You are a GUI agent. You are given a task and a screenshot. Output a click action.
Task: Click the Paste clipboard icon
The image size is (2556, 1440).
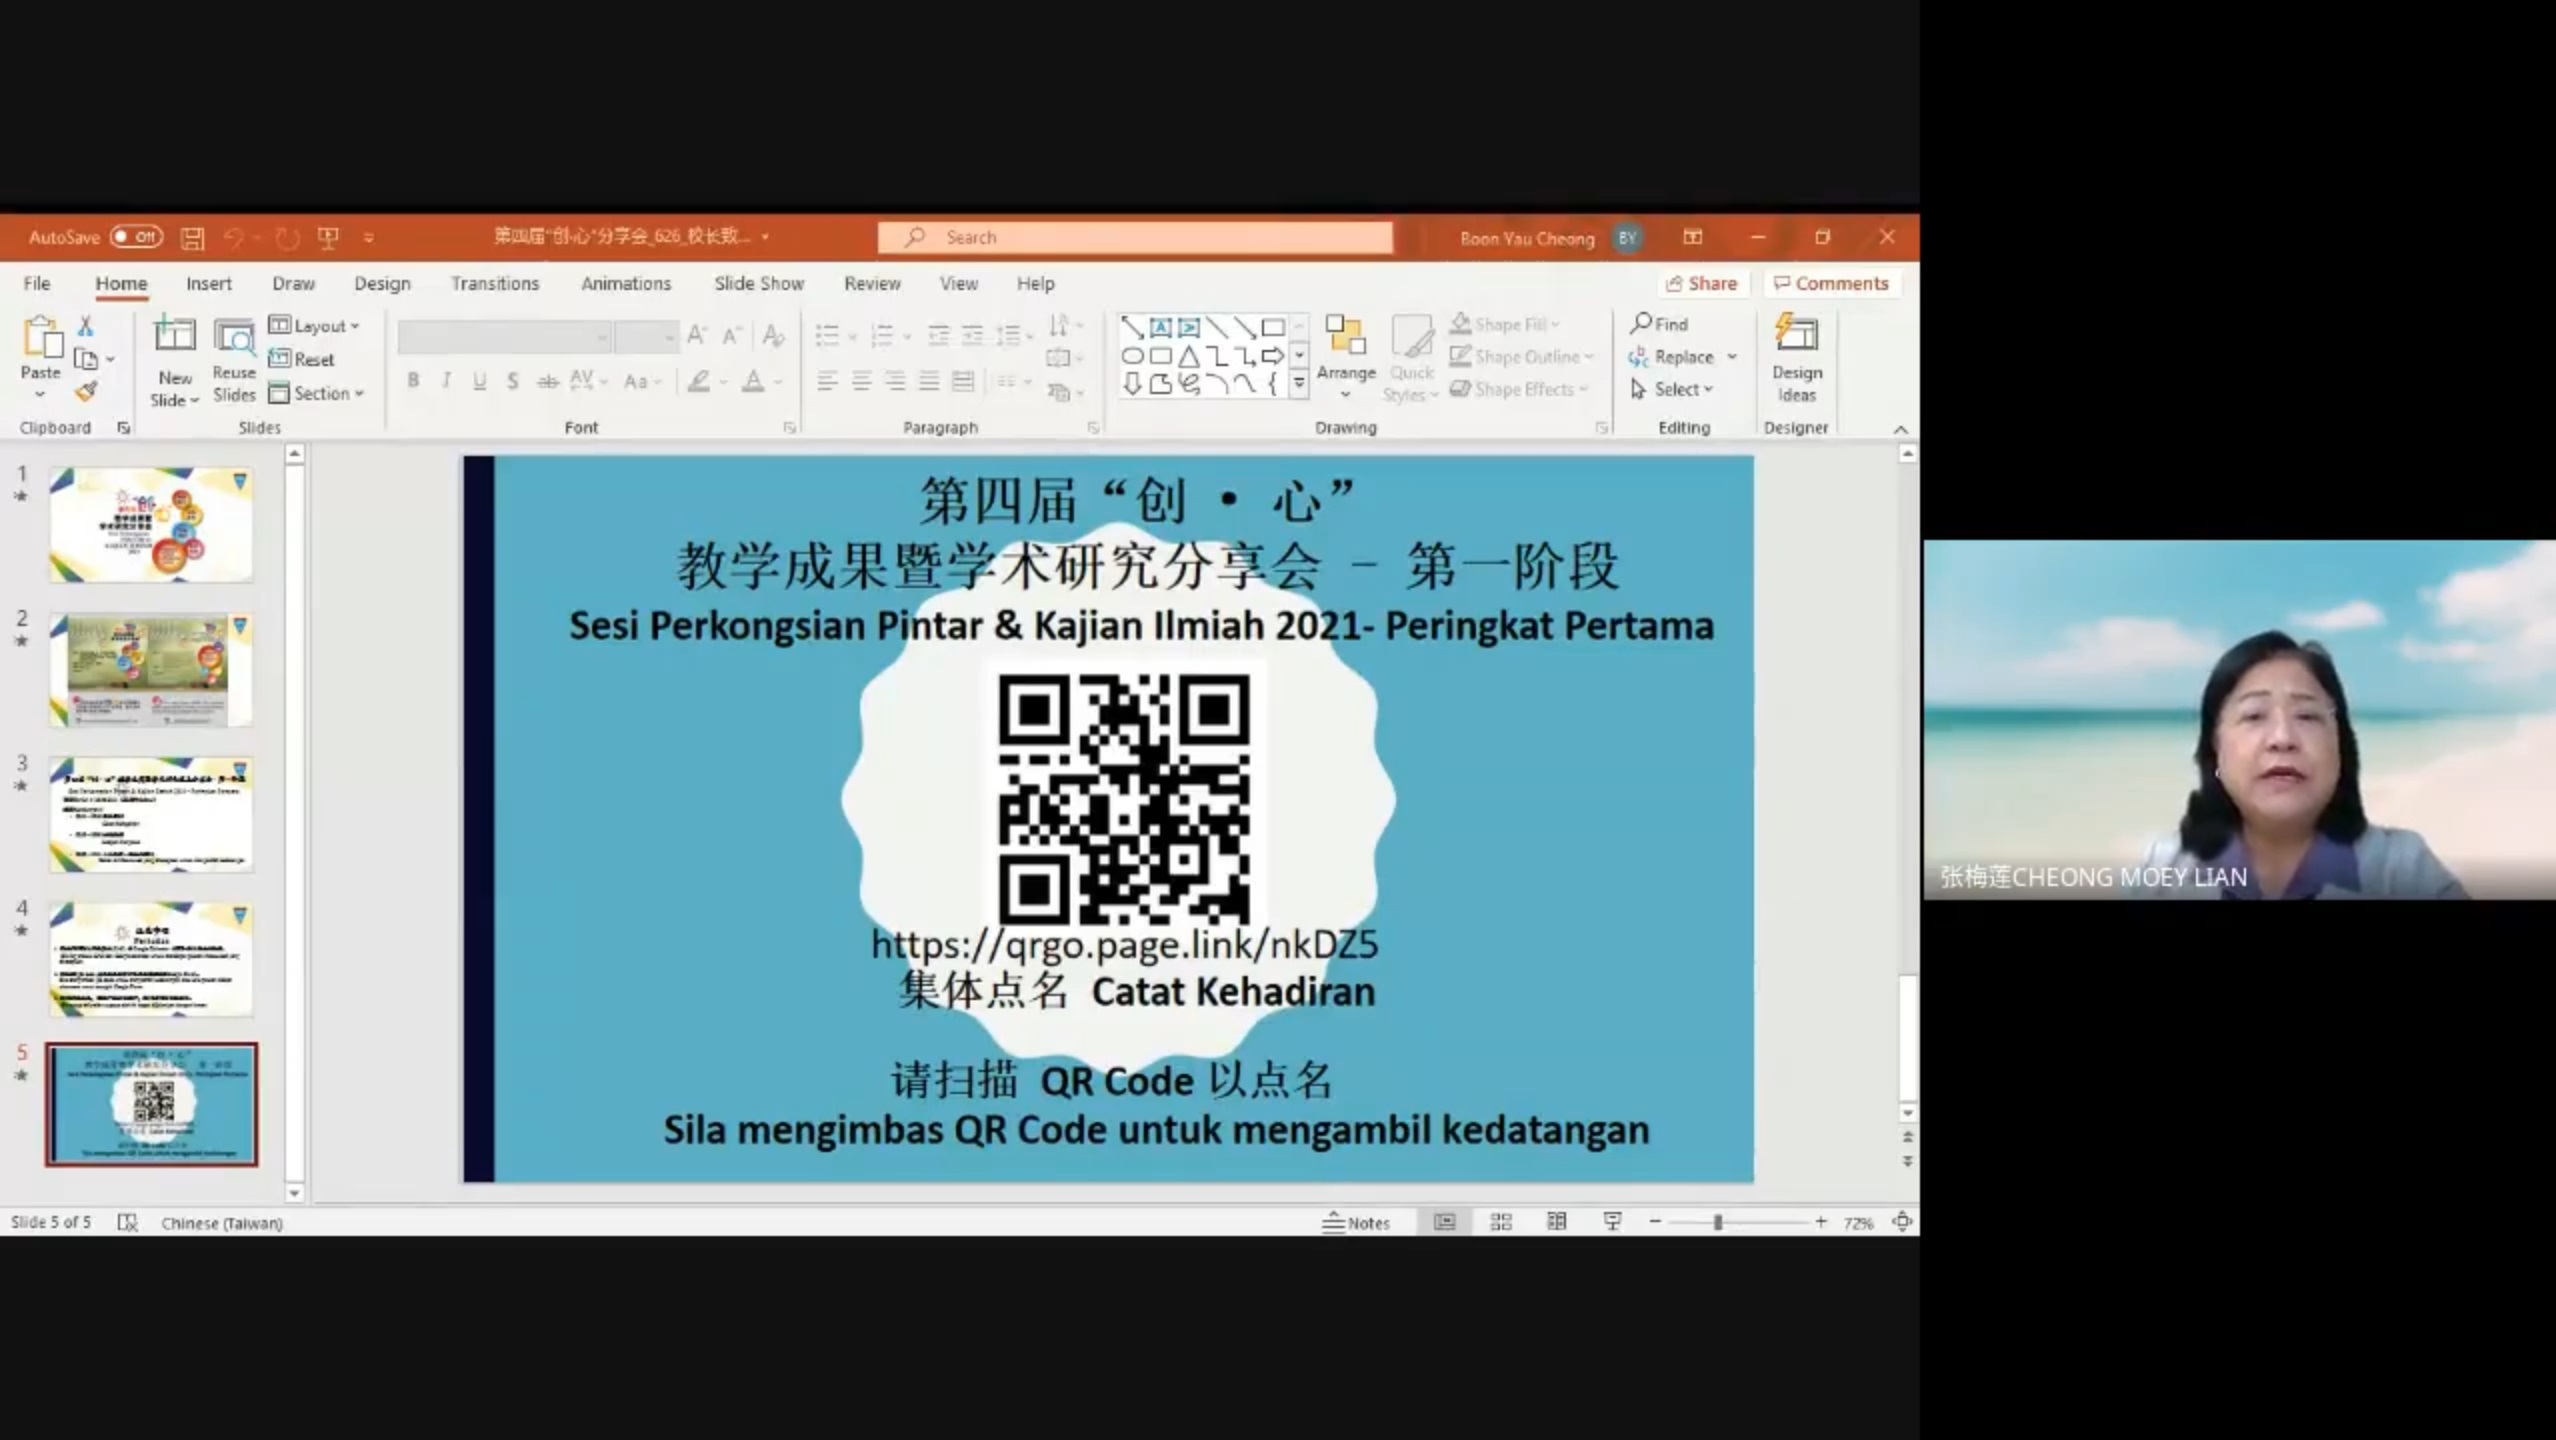[x=42, y=338]
